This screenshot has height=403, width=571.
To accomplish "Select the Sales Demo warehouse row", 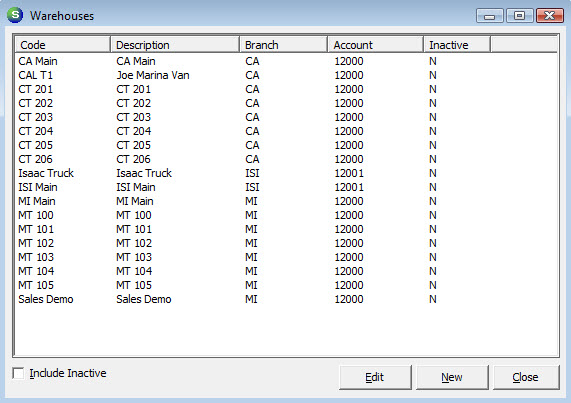I will (286, 299).
